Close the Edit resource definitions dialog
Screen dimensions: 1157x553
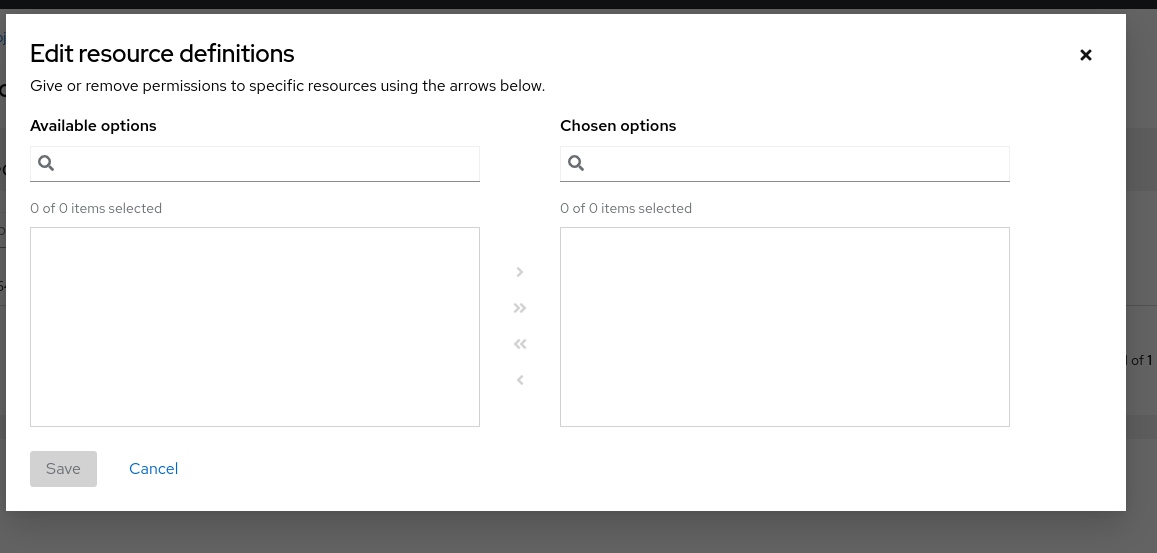(1085, 55)
